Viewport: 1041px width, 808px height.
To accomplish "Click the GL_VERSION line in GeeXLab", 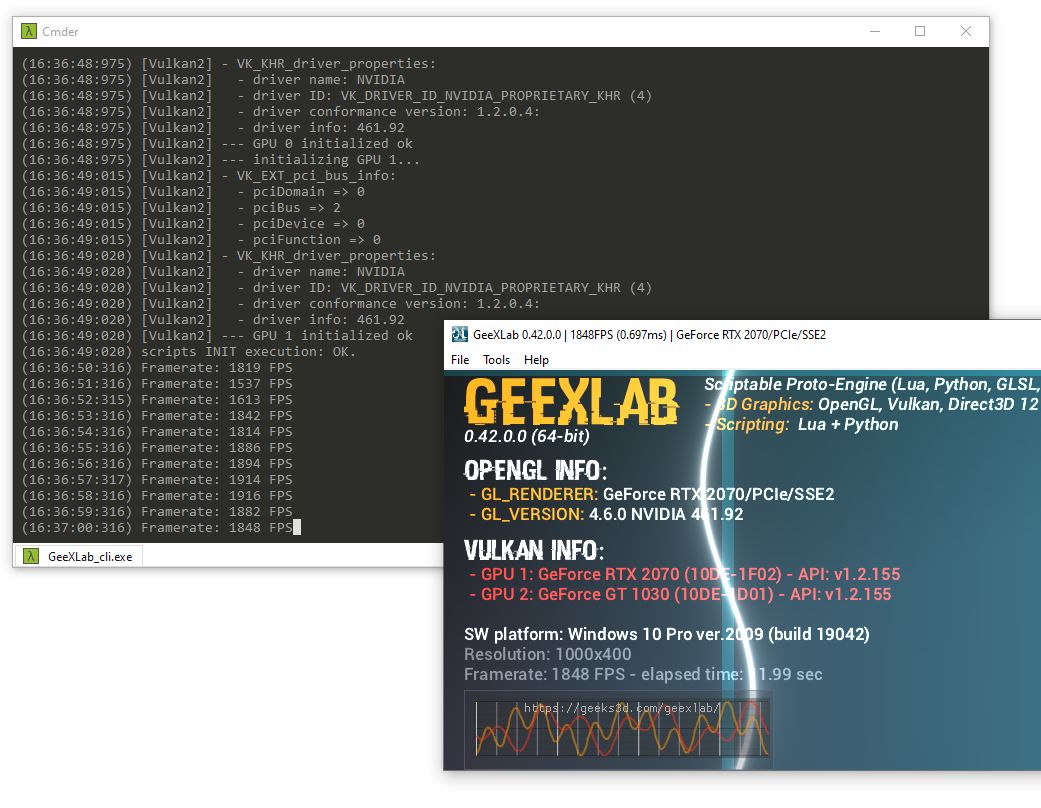I will [606, 514].
